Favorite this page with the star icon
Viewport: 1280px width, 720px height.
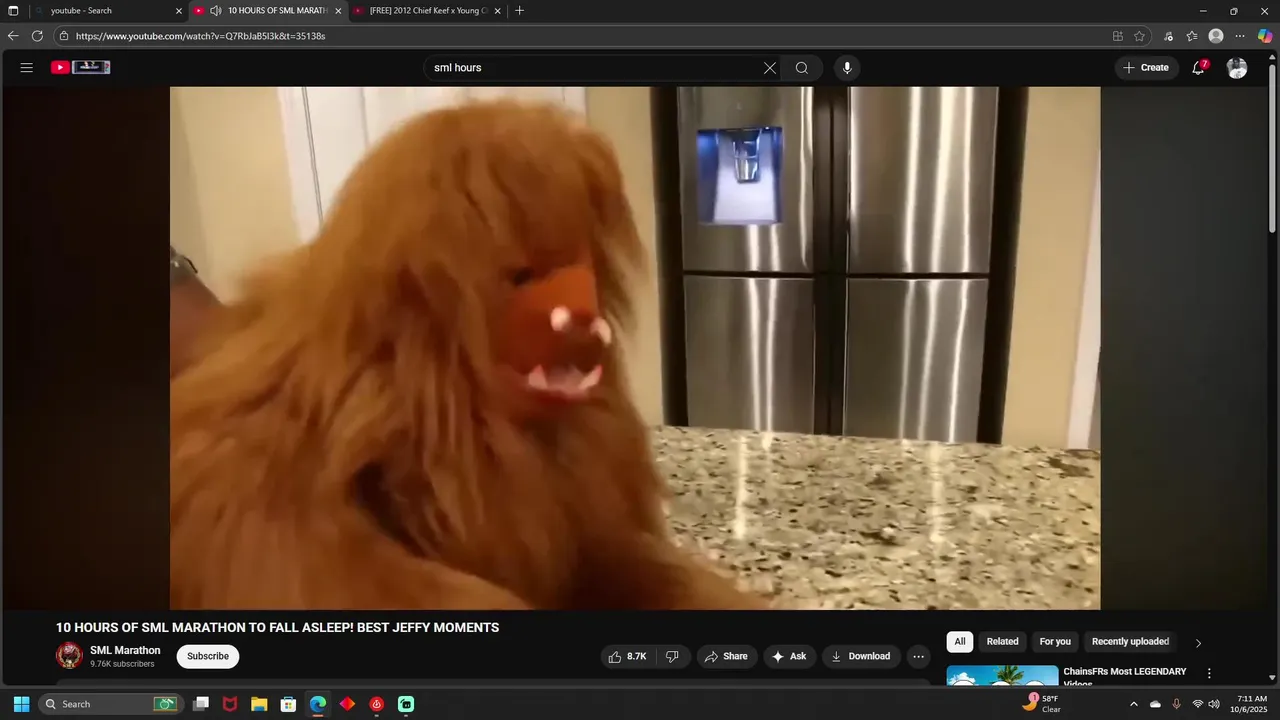(x=1139, y=36)
